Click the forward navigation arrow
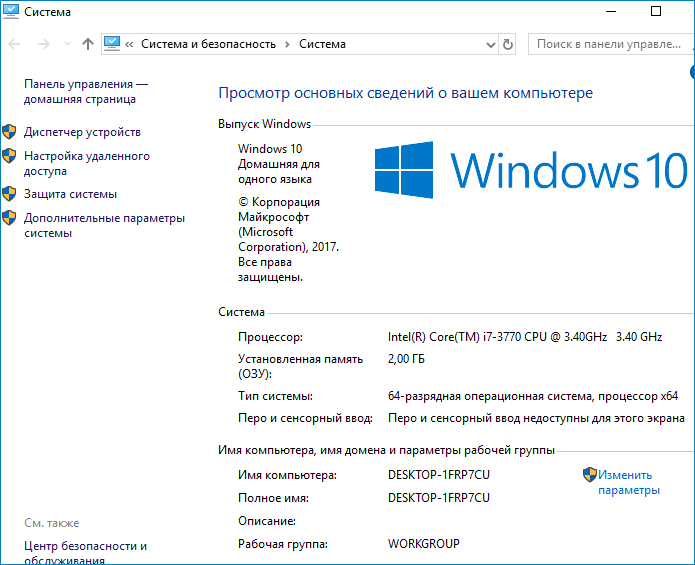This screenshot has width=695, height=565. (43, 44)
